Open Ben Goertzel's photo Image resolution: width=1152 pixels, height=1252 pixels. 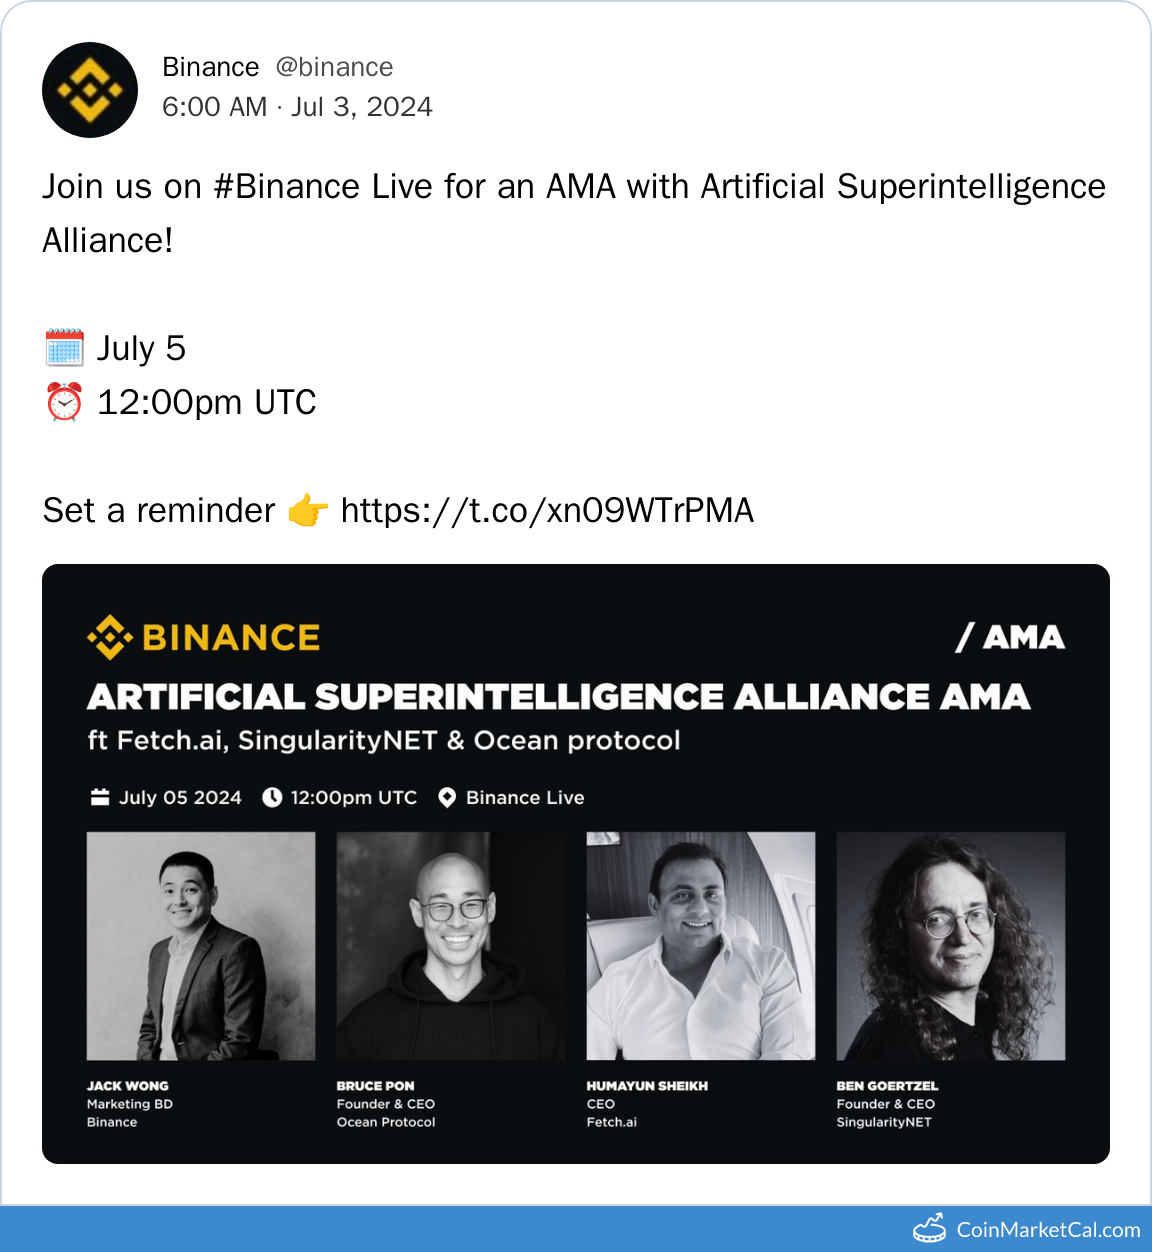click(951, 946)
